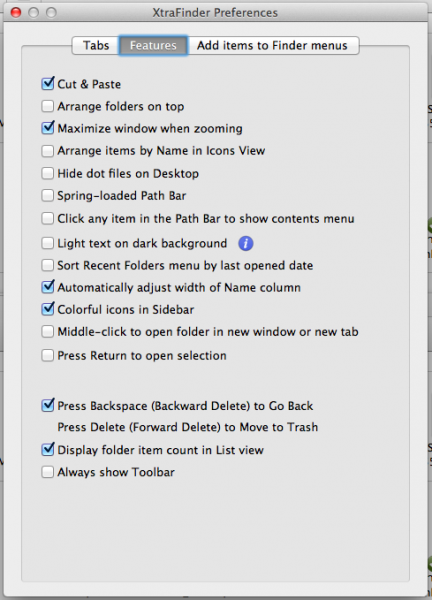
Task: Open the Add items to Finder menus tab
Action: (272, 46)
